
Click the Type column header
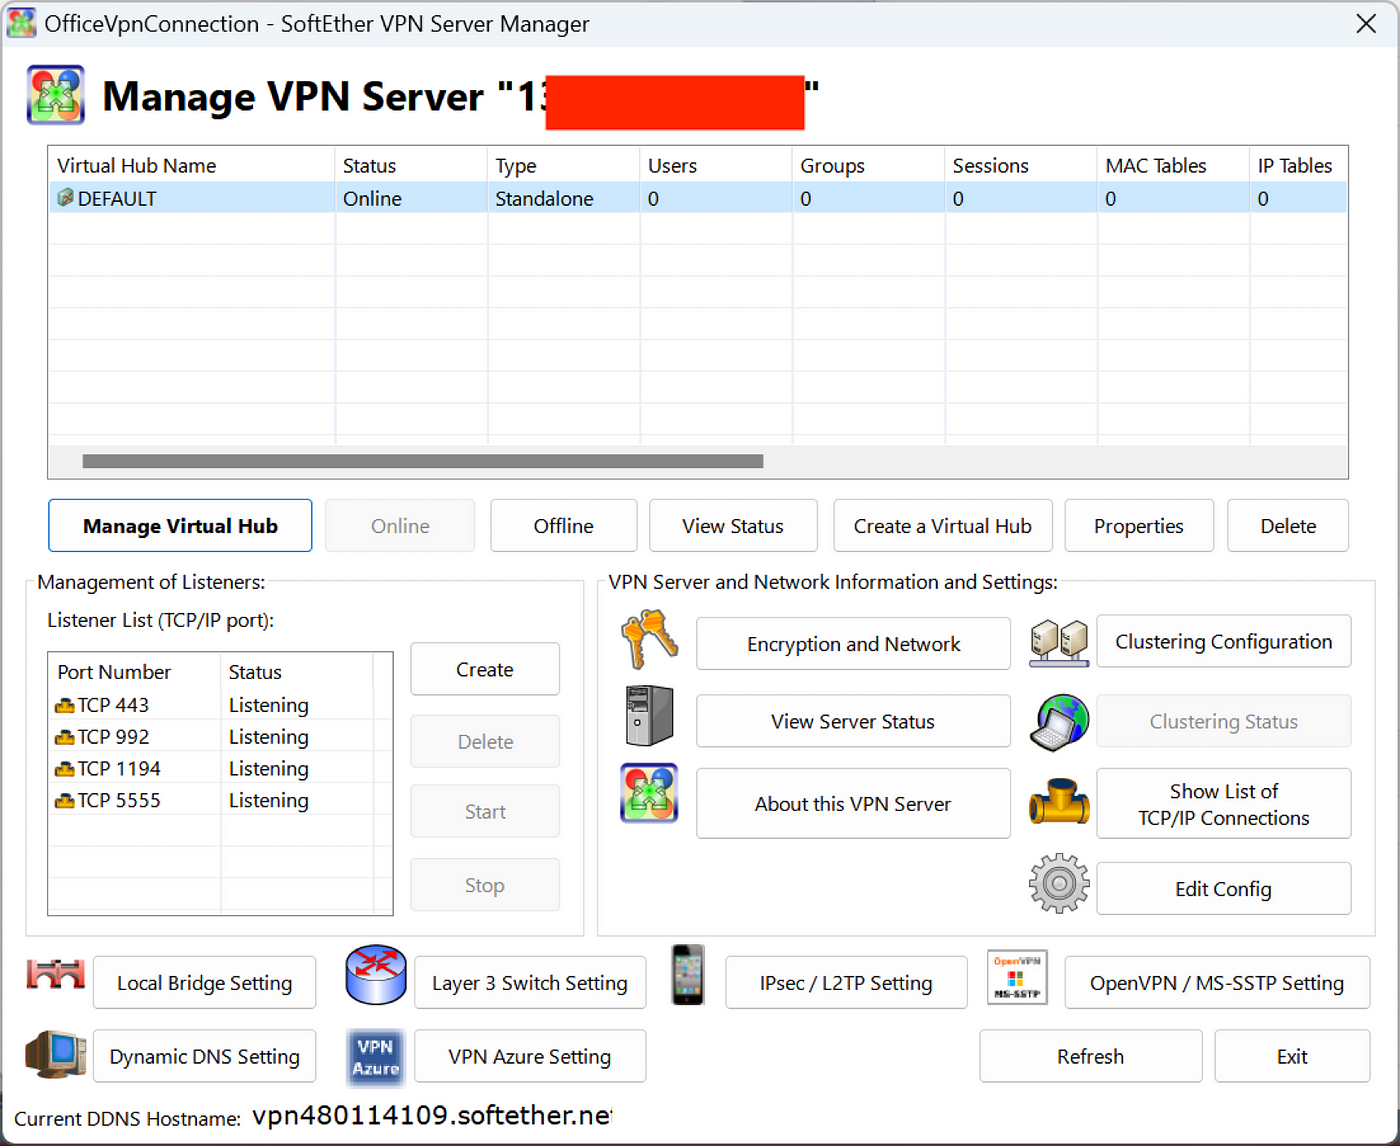563,165
